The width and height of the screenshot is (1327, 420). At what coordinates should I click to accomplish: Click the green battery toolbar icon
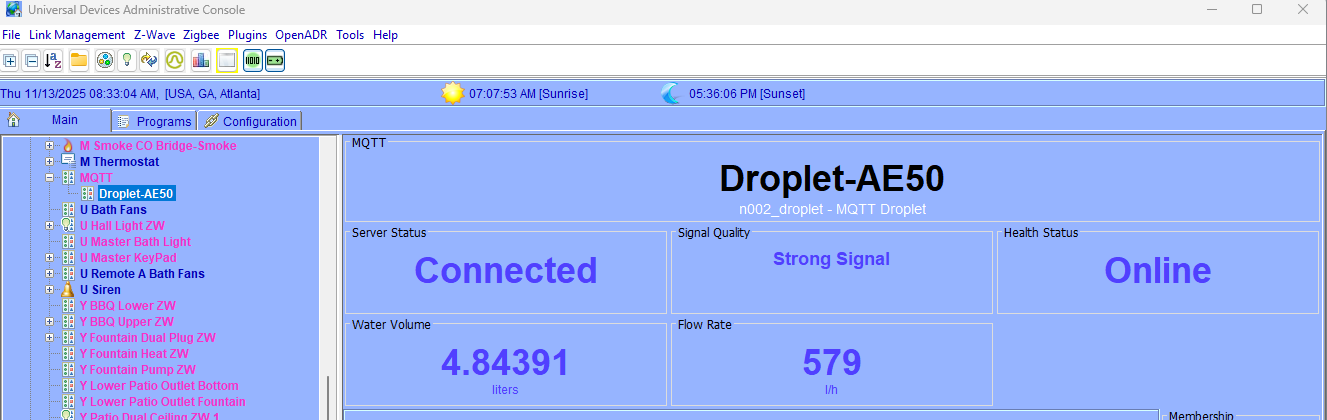coord(274,61)
